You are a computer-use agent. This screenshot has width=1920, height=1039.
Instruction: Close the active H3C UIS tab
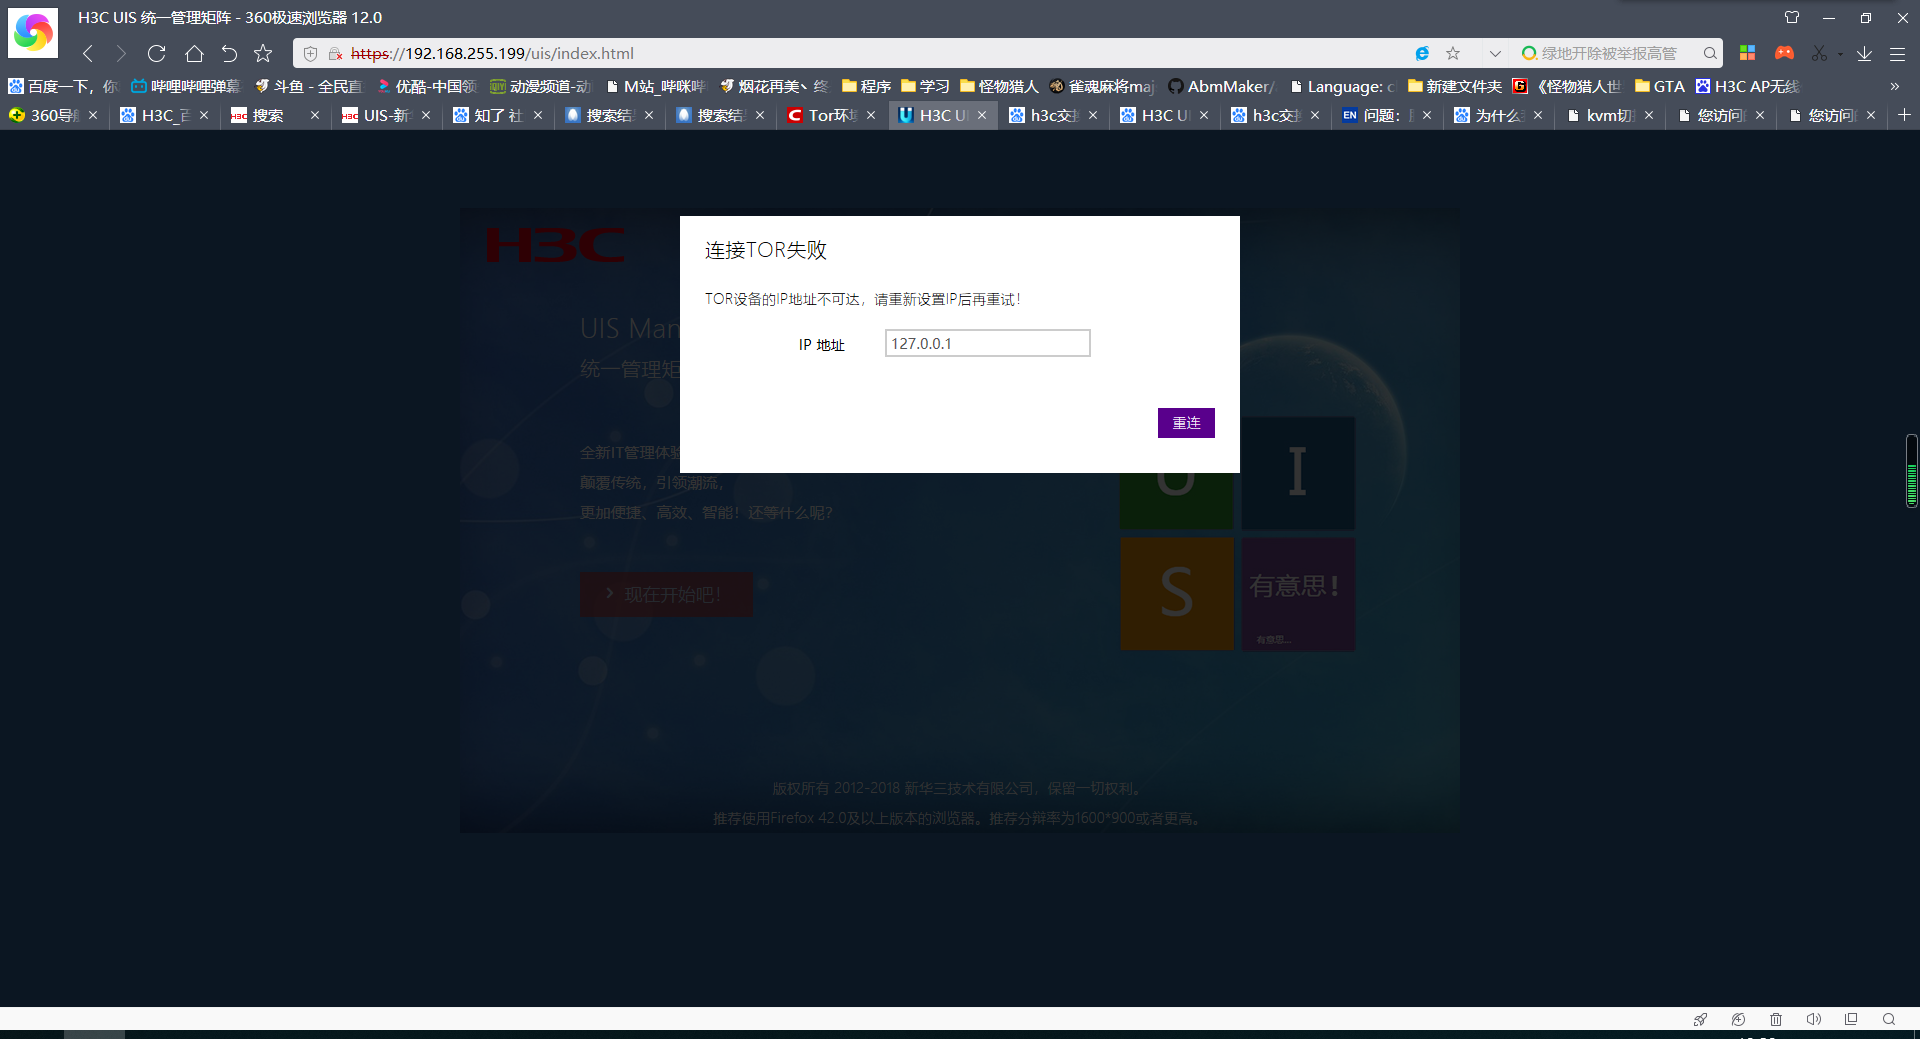(982, 115)
